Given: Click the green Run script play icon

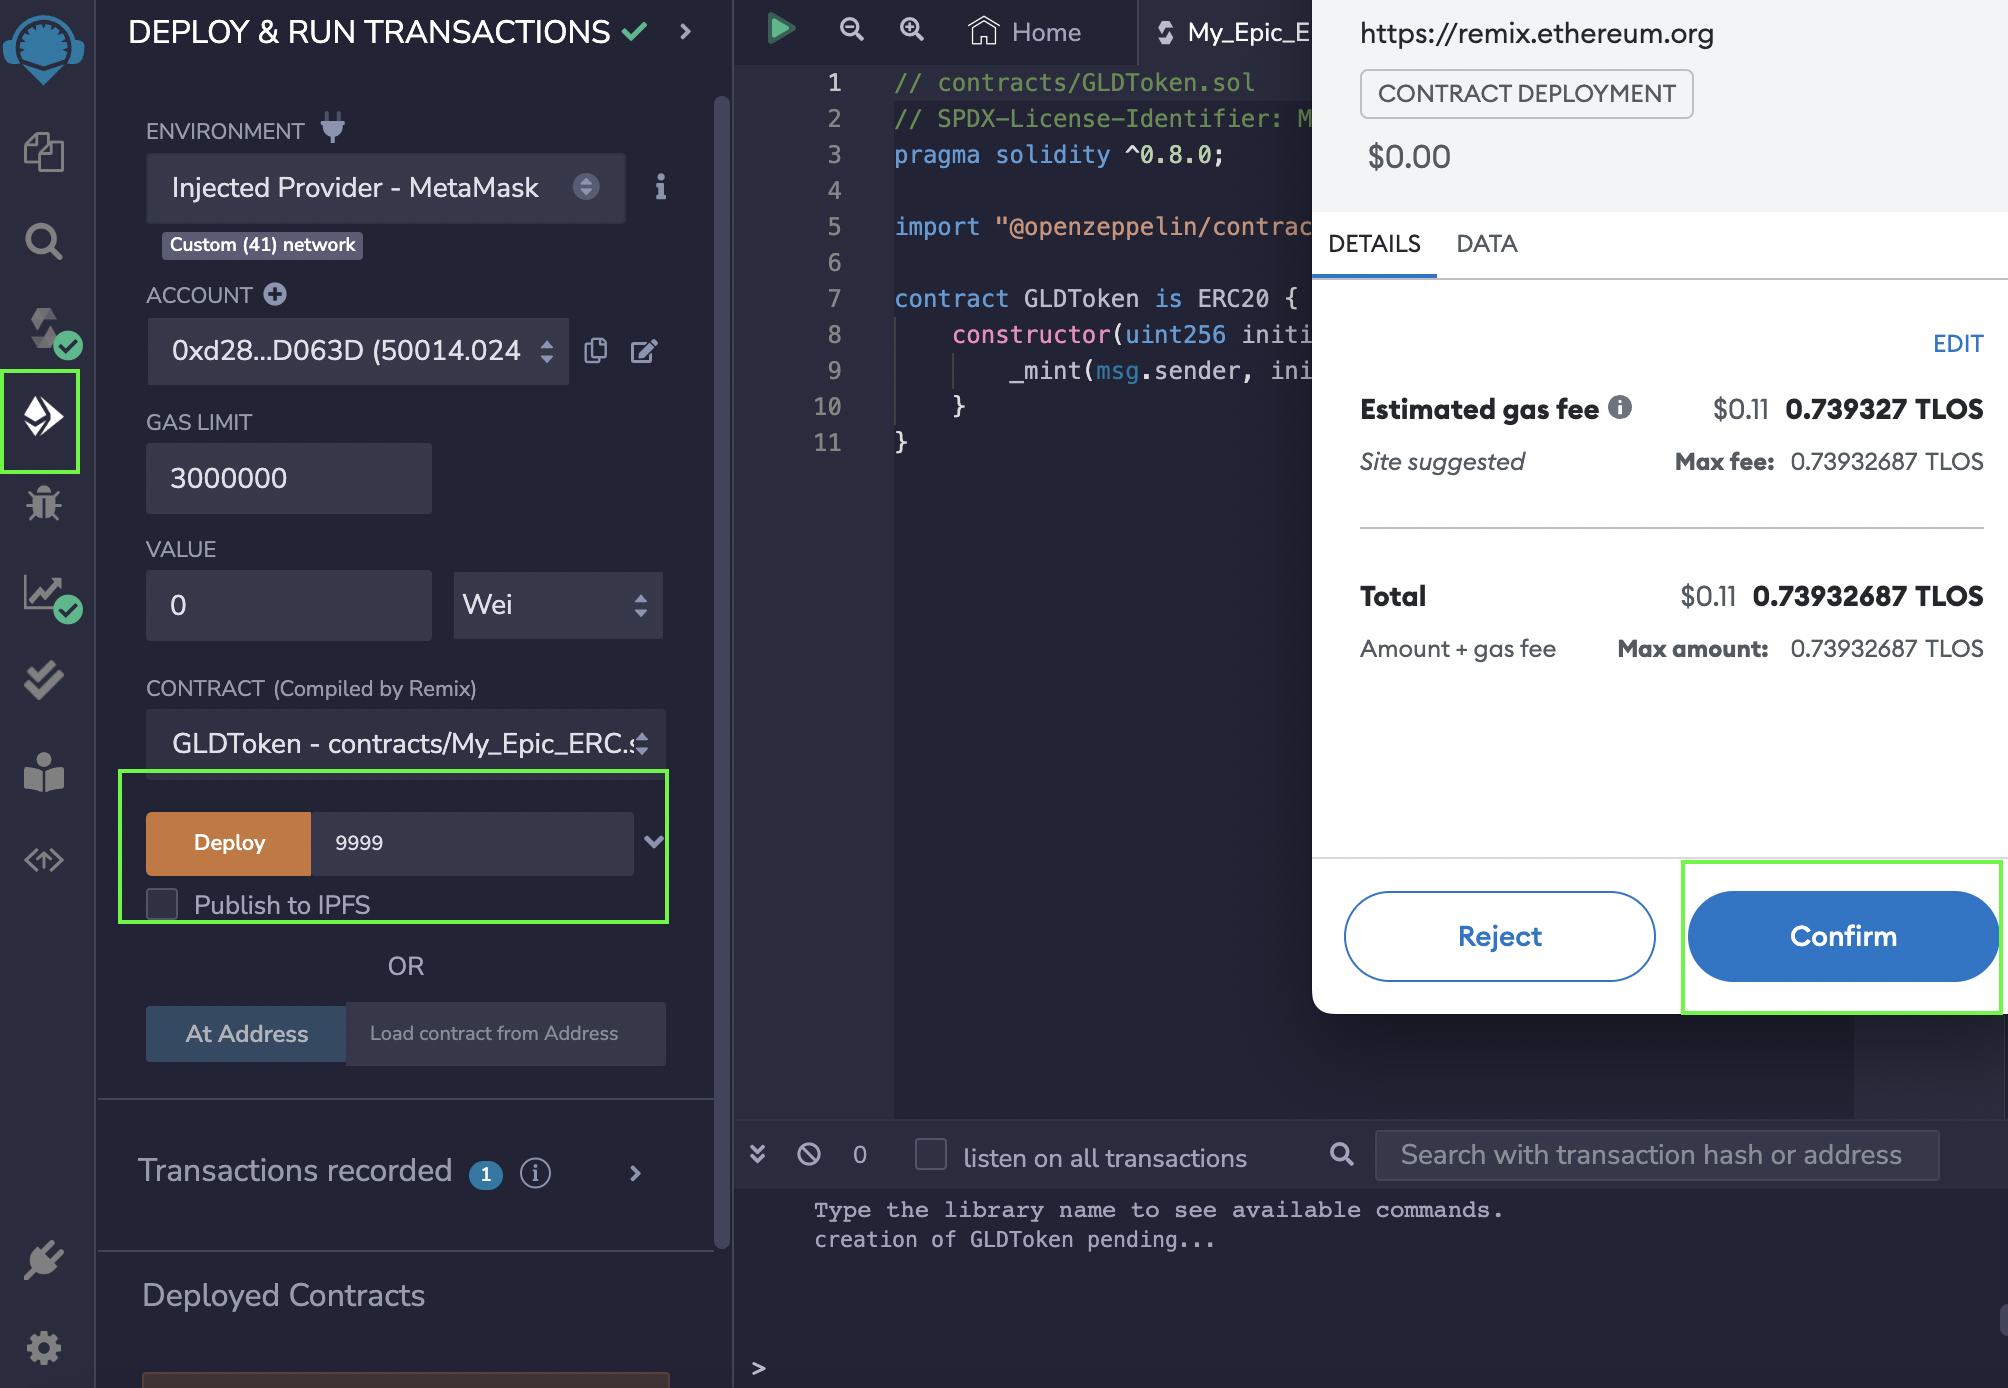Looking at the screenshot, I should click(780, 29).
